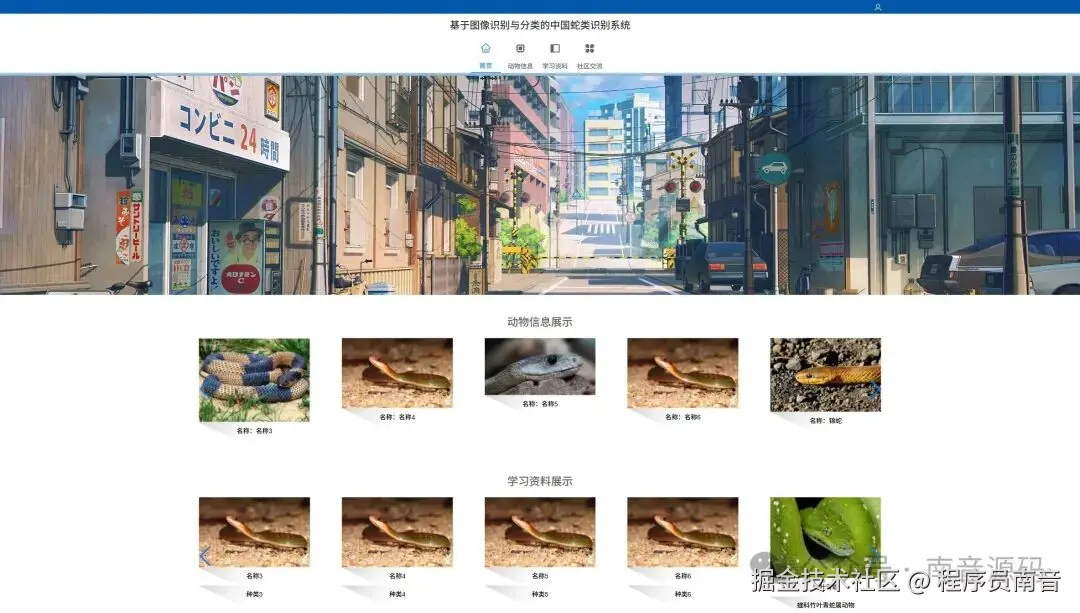The image size is (1080, 613).
Task: Open the snake thumbnail labeled 名称4 under 学习资料展示
Action: pyautogui.click(x=396, y=530)
